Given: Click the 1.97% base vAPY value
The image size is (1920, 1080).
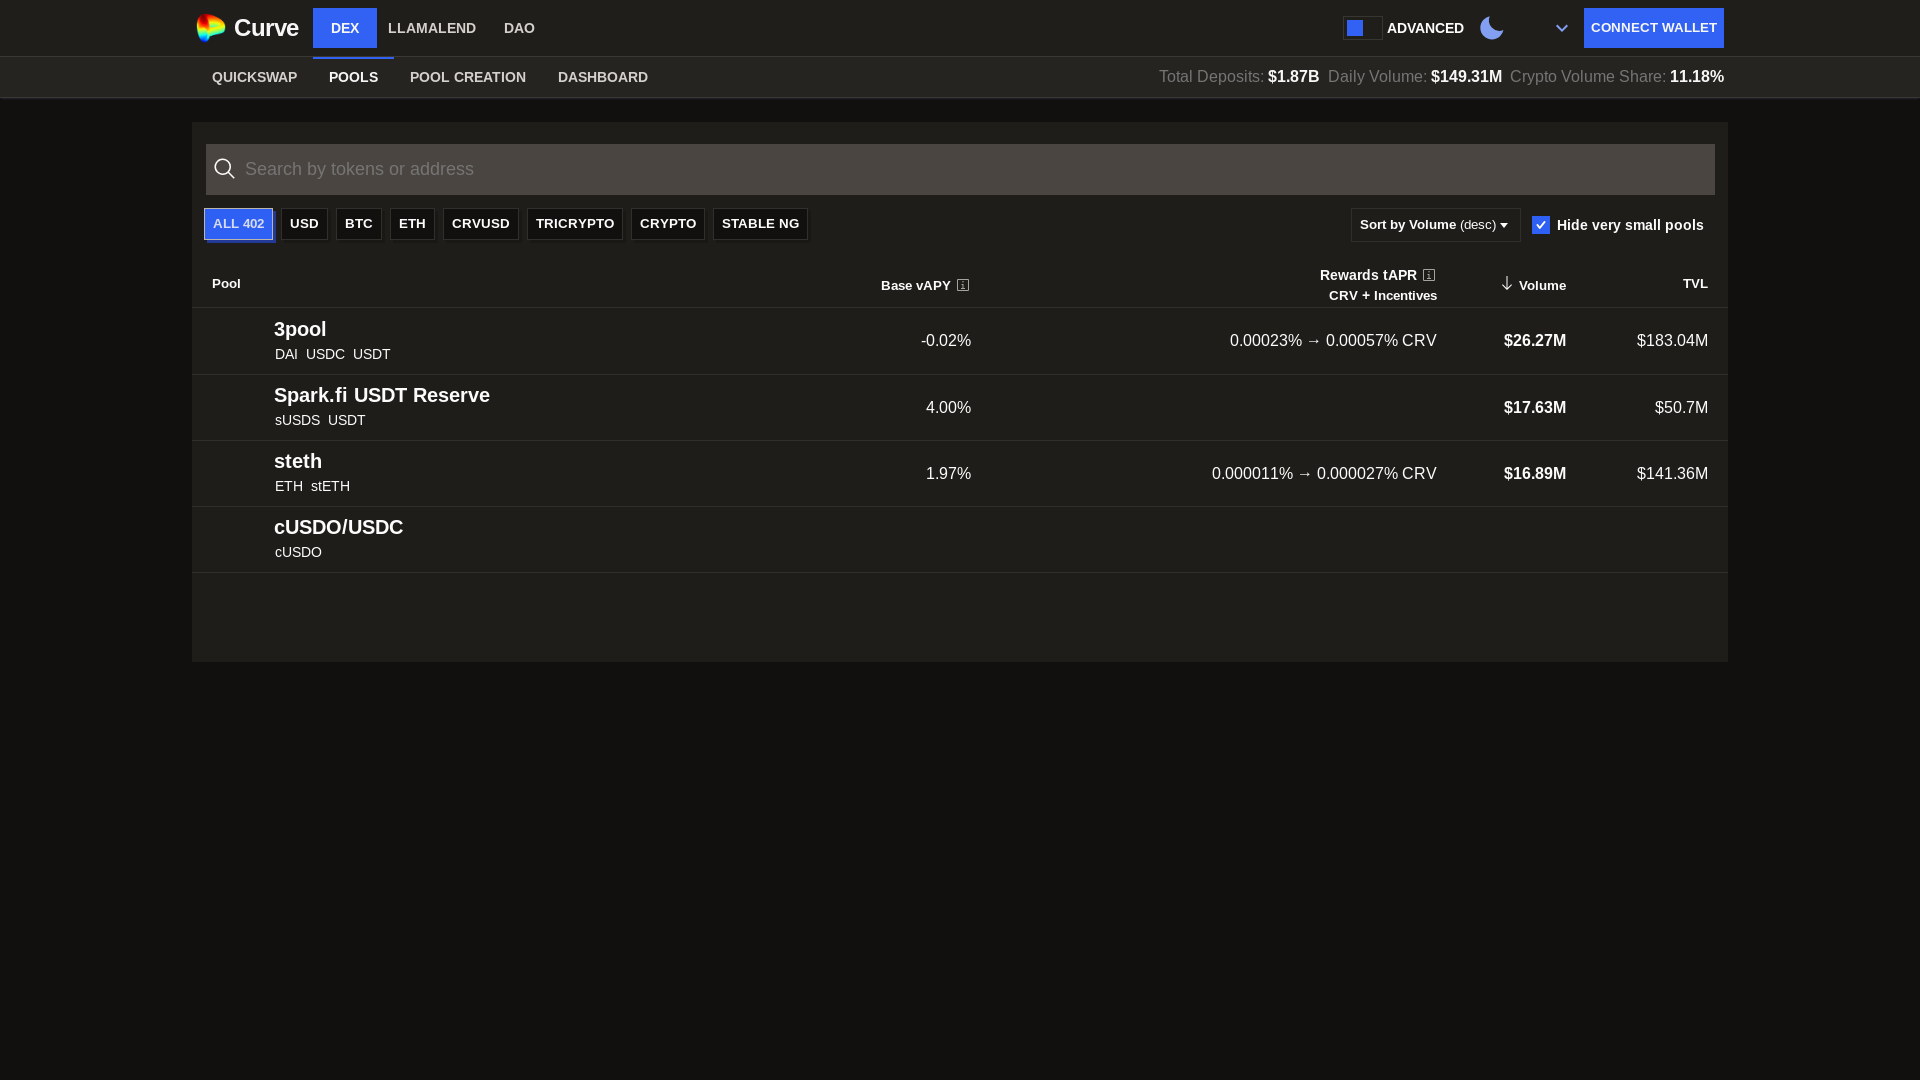Looking at the screenshot, I should (x=948, y=474).
